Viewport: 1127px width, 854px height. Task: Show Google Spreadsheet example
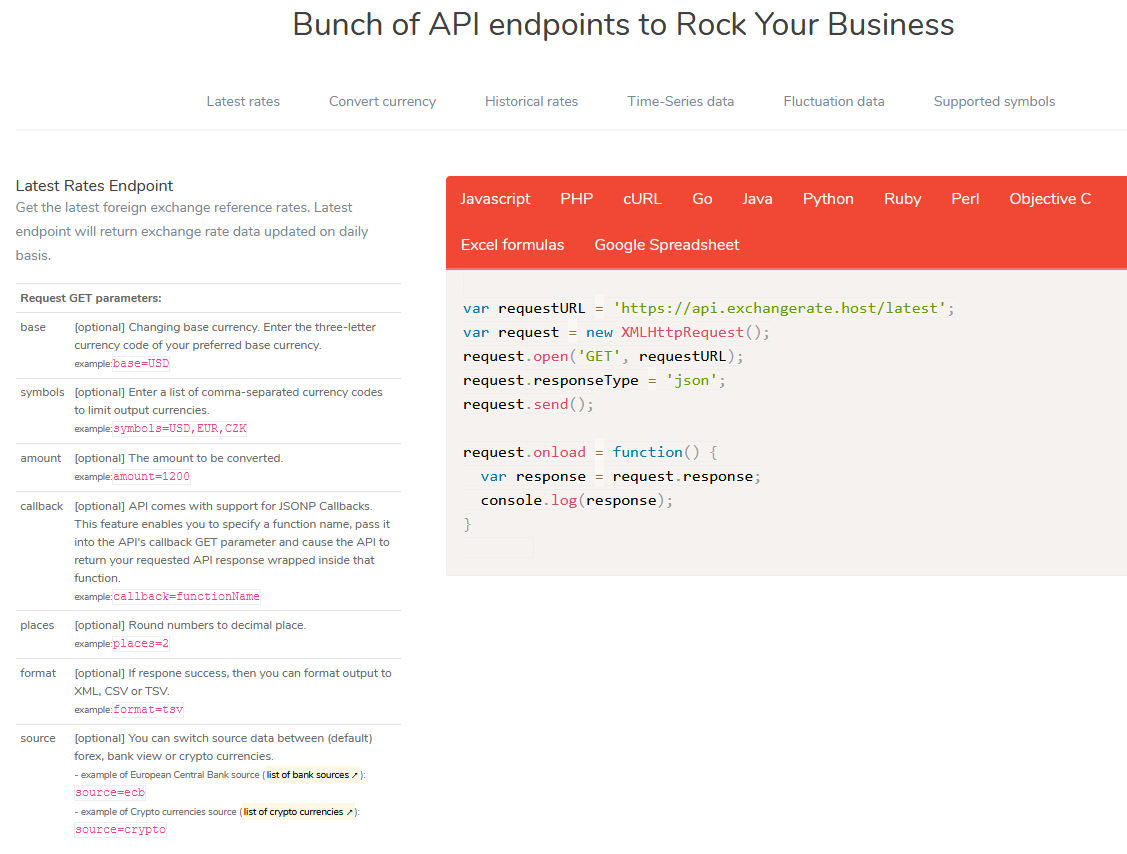pyautogui.click(x=666, y=244)
